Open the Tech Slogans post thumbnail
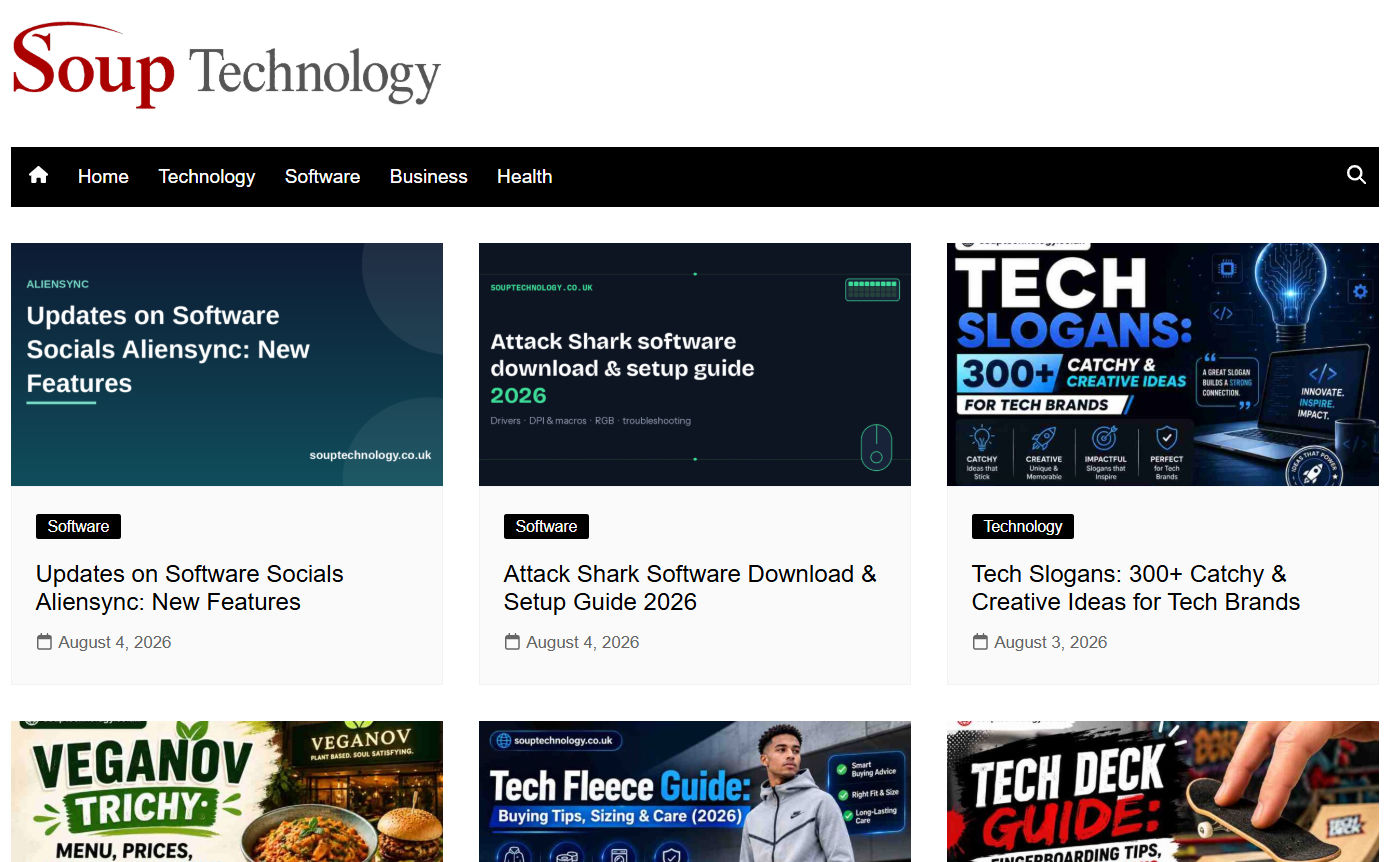1389x862 pixels. (x=1163, y=364)
